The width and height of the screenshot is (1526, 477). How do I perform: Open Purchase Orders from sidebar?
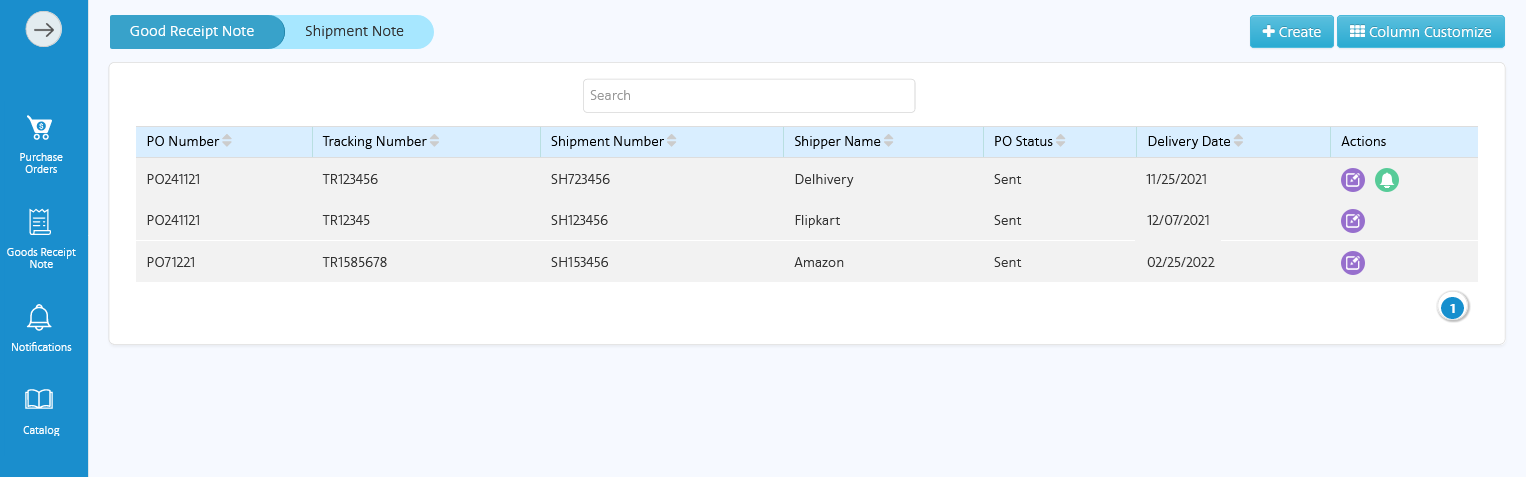pos(40,130)
